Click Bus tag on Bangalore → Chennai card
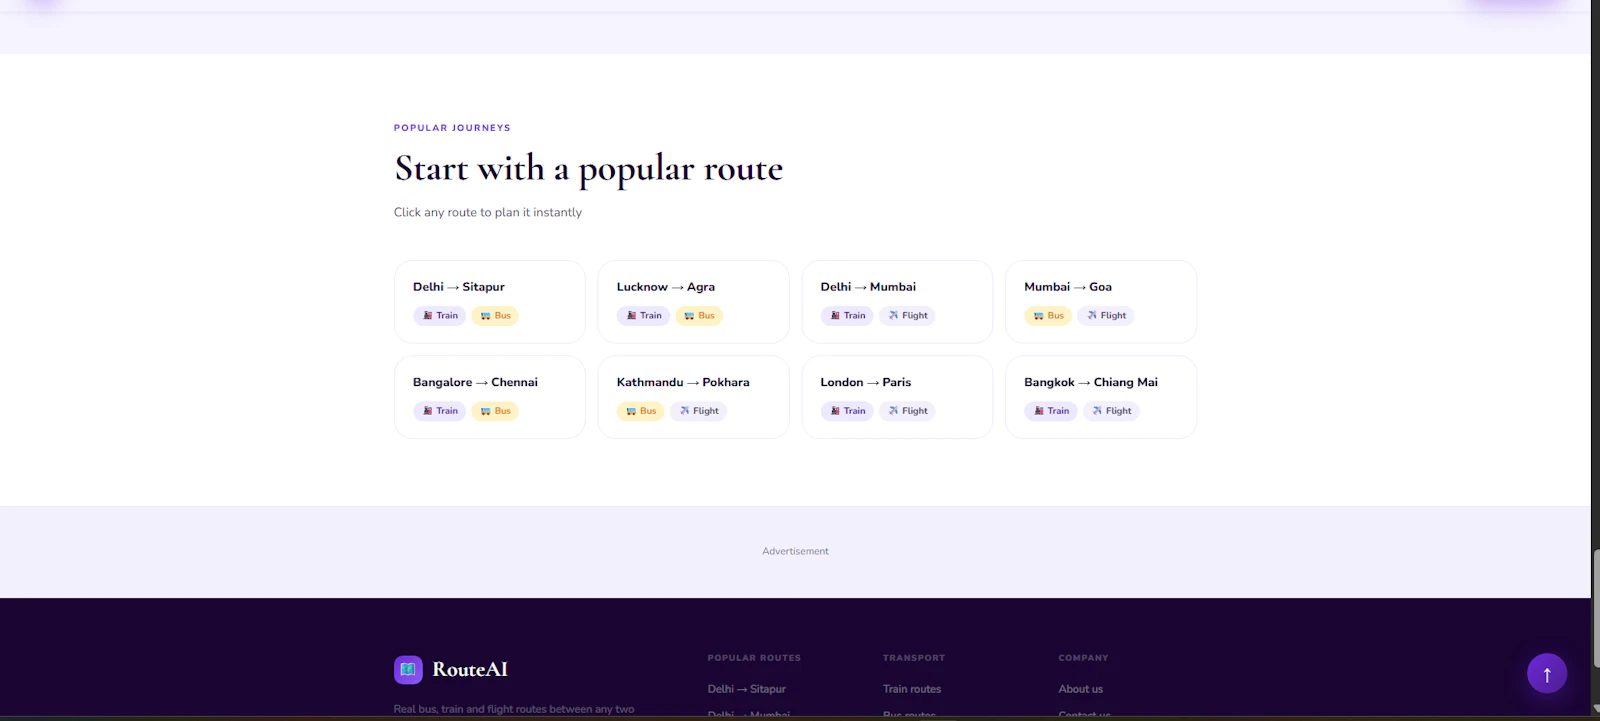This screenshot has height=721, width=1600. [496, 411]
